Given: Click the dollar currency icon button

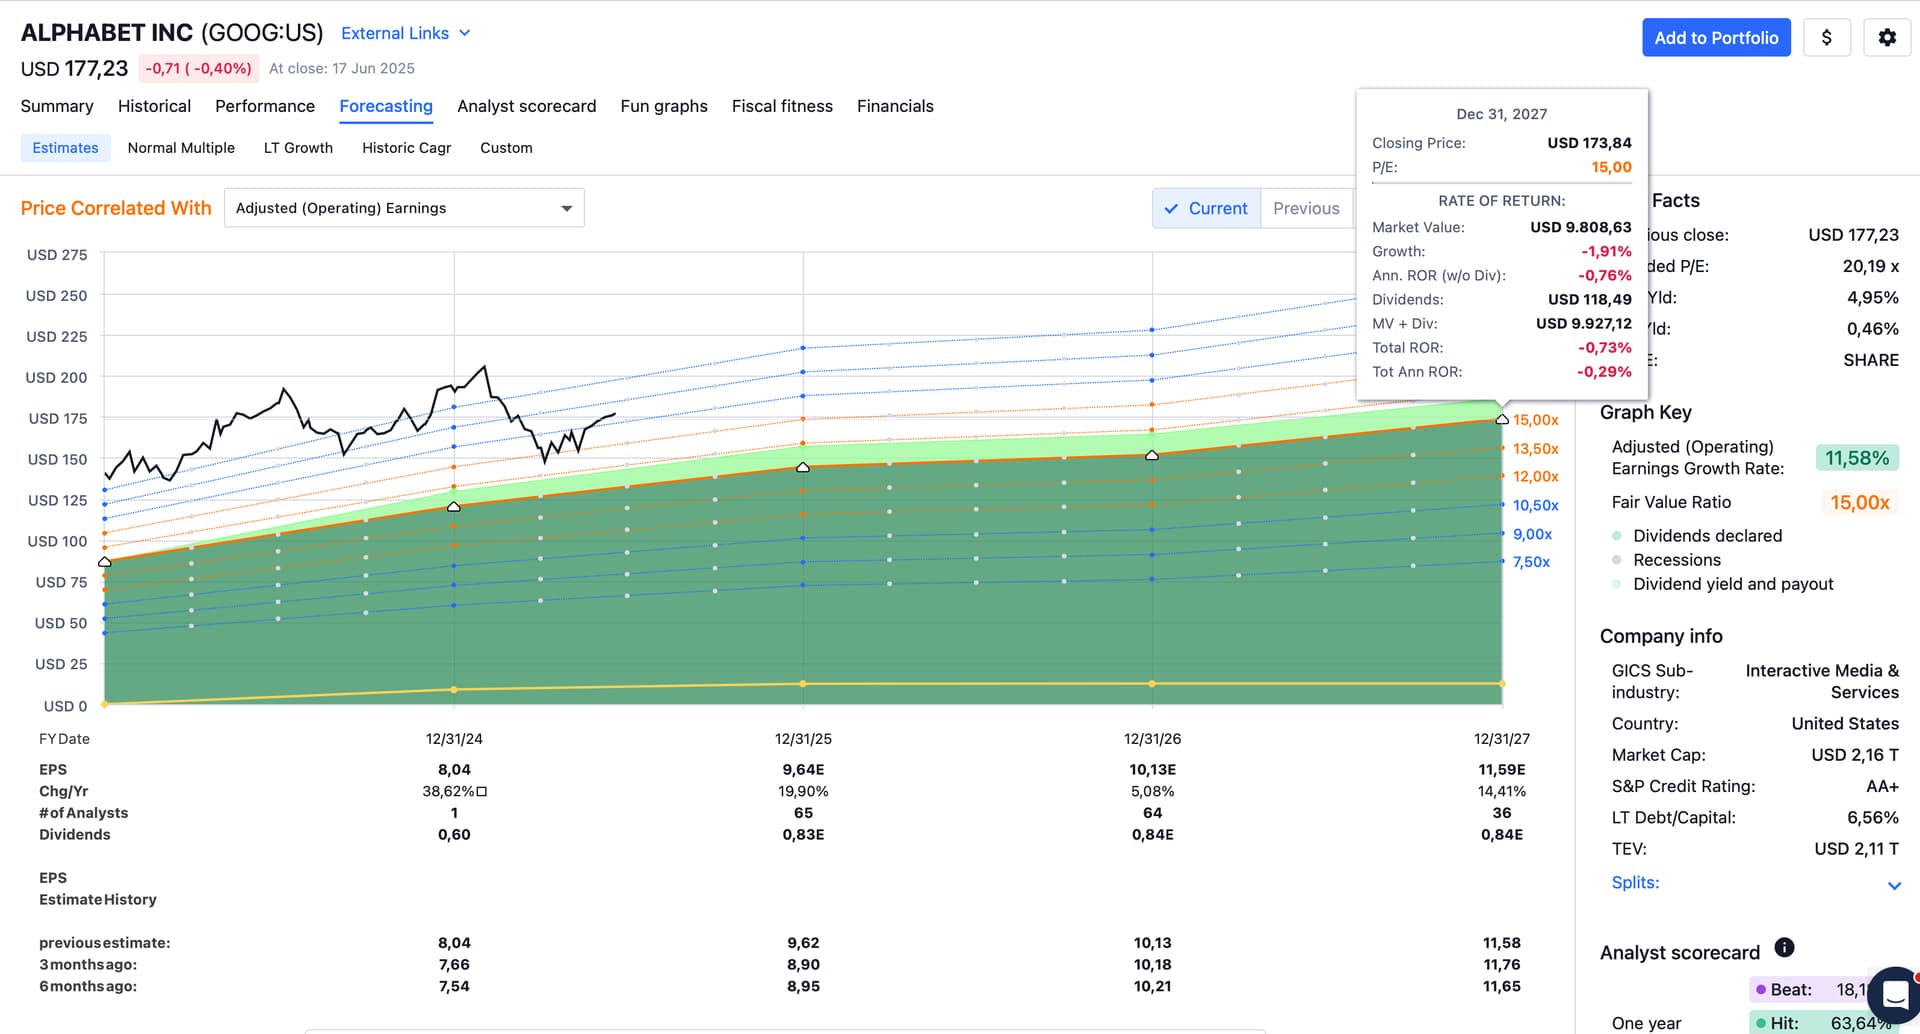Looking at the screenshot, I should (1827, 38).
